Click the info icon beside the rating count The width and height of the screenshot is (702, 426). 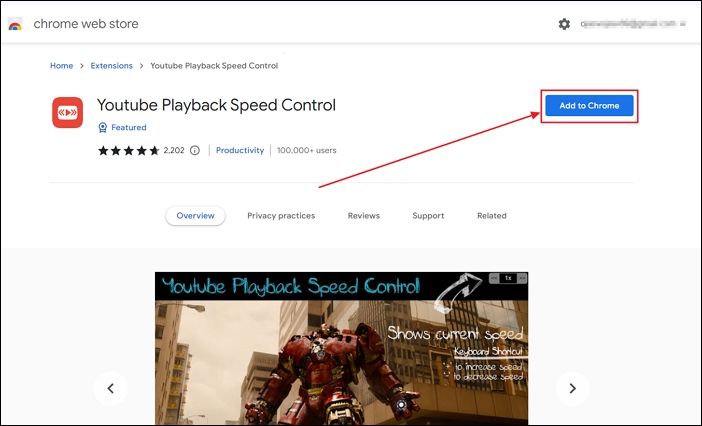click(x=194, y=151)
